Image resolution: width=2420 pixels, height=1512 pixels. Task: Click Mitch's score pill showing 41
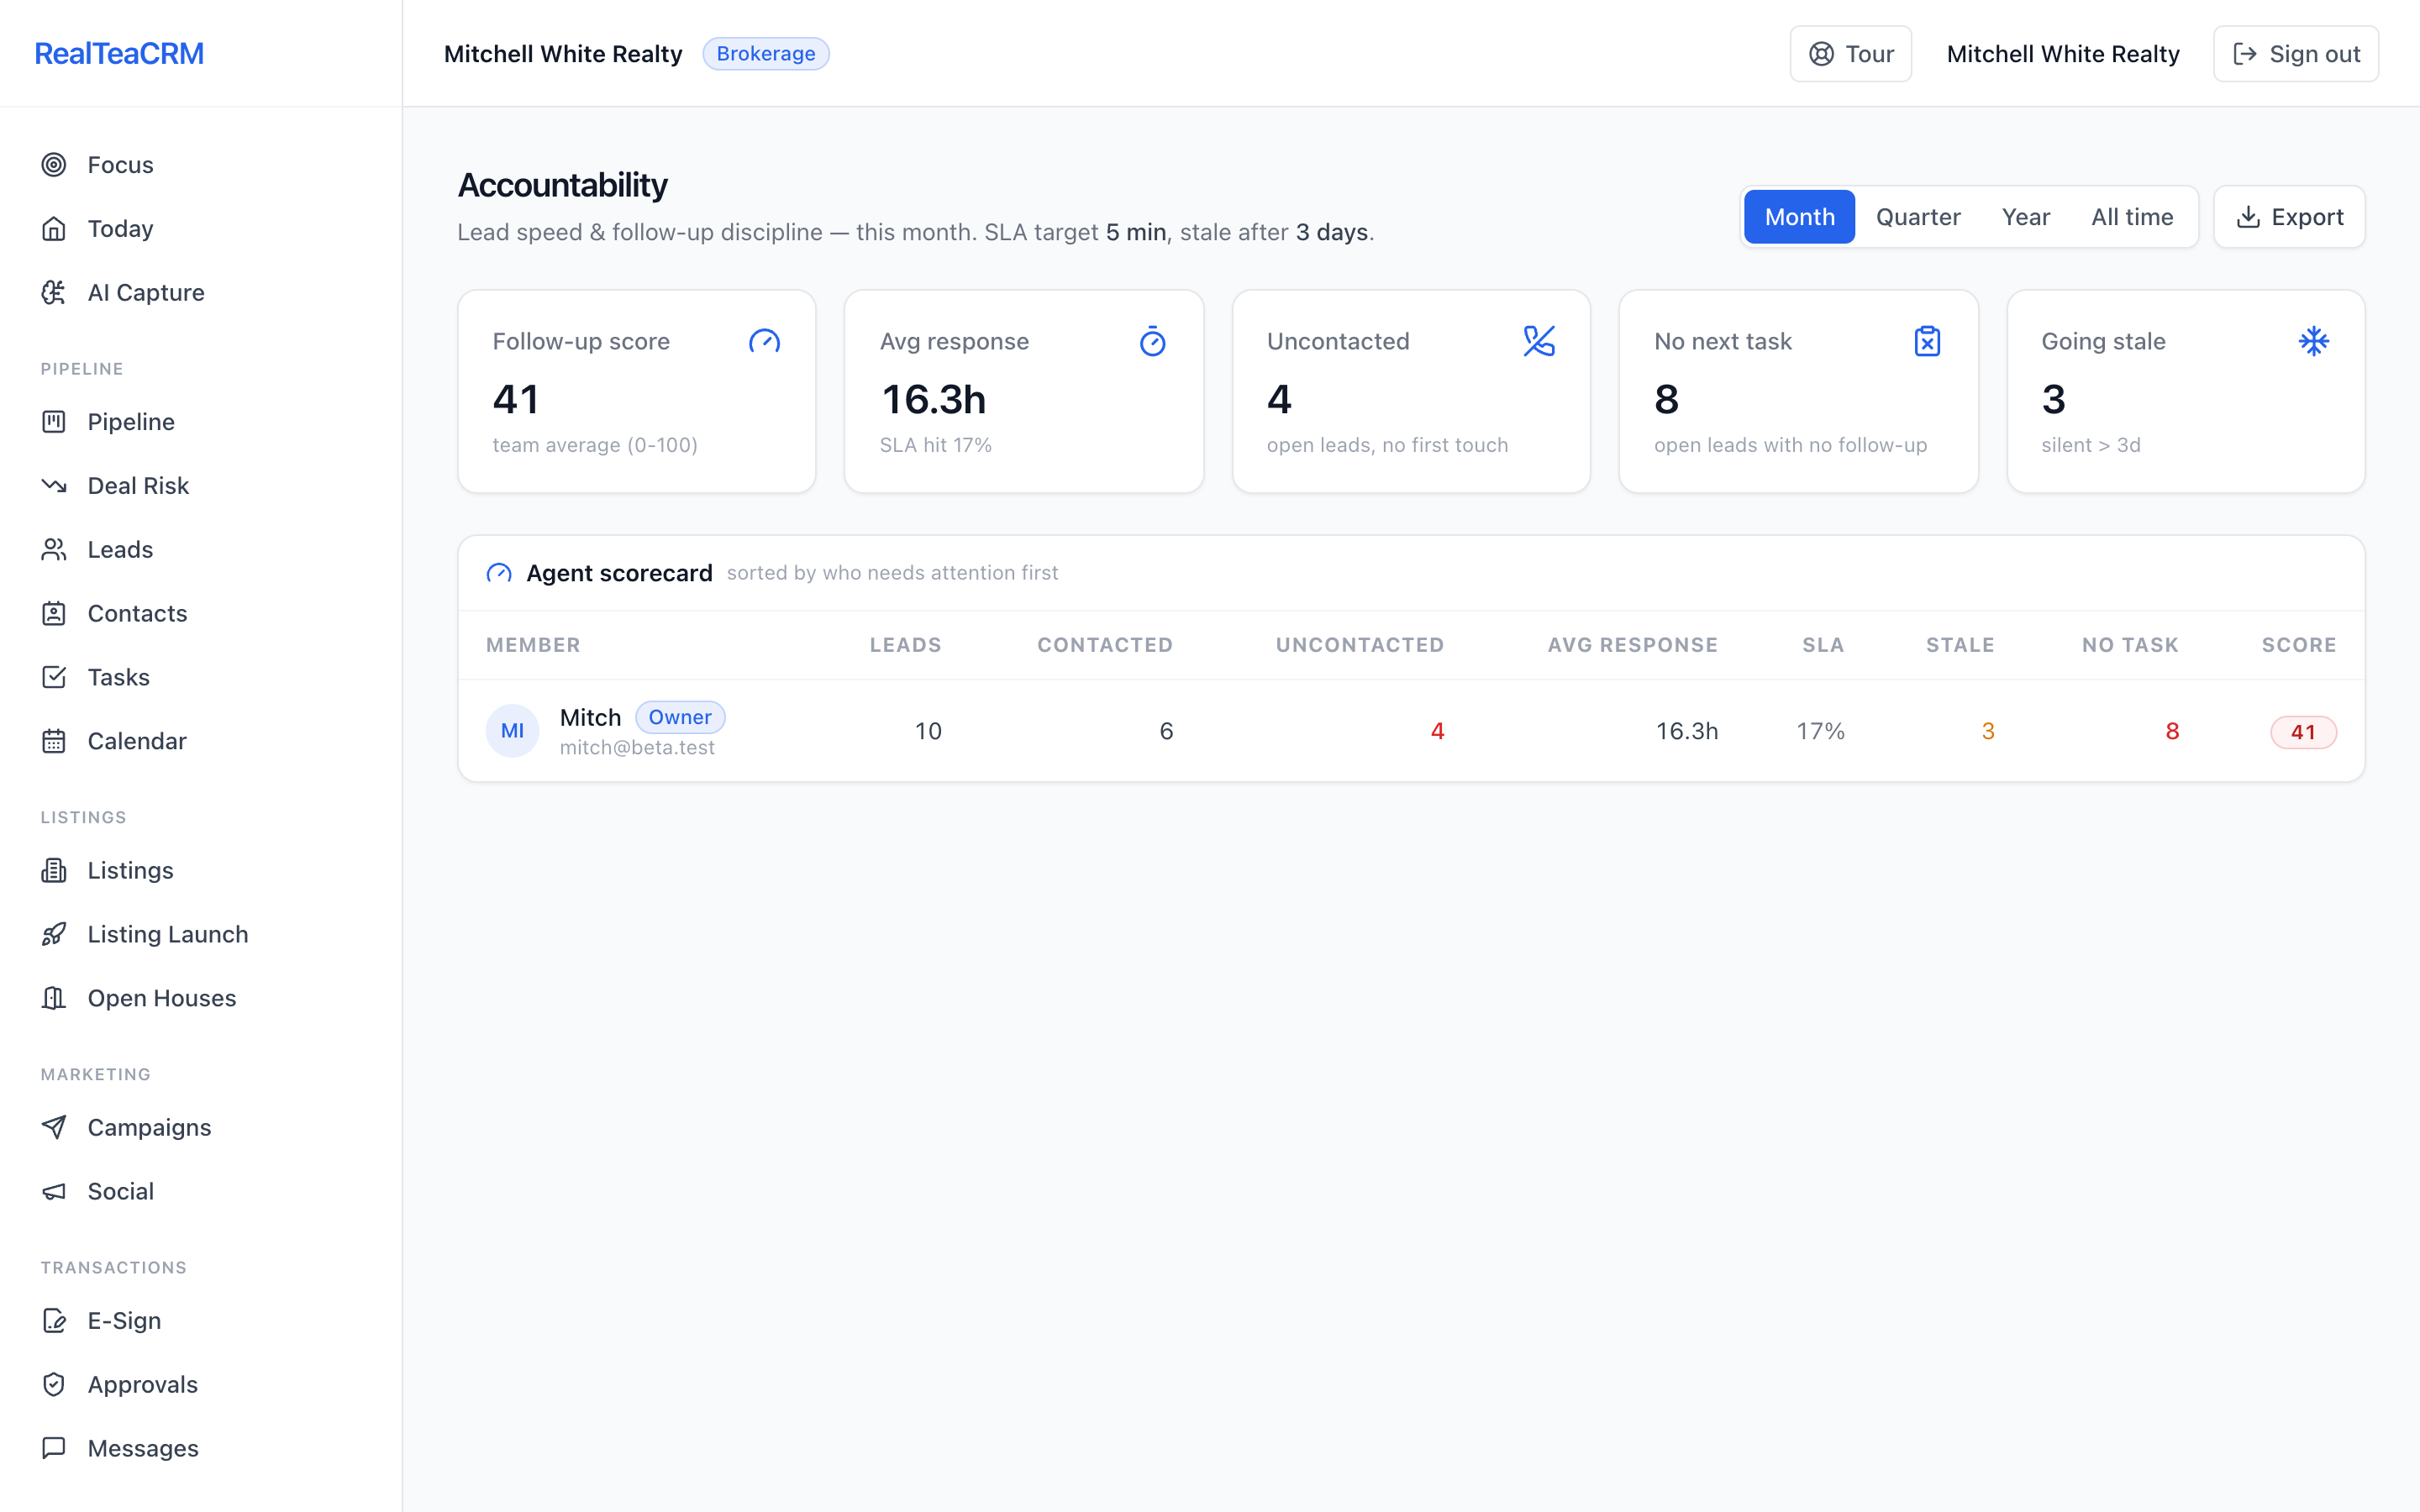2303,732
